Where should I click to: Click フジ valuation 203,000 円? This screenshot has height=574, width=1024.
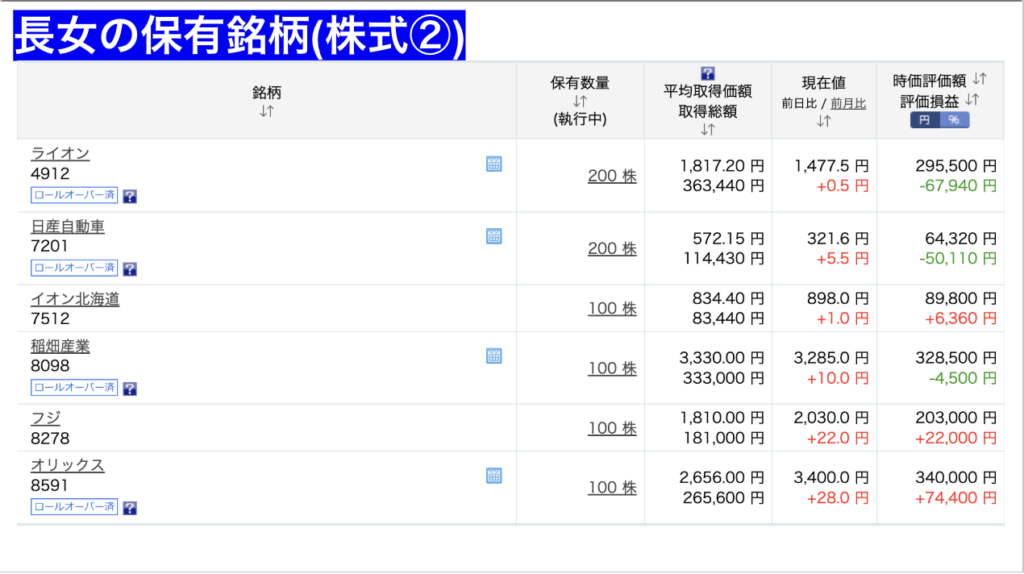956,418
